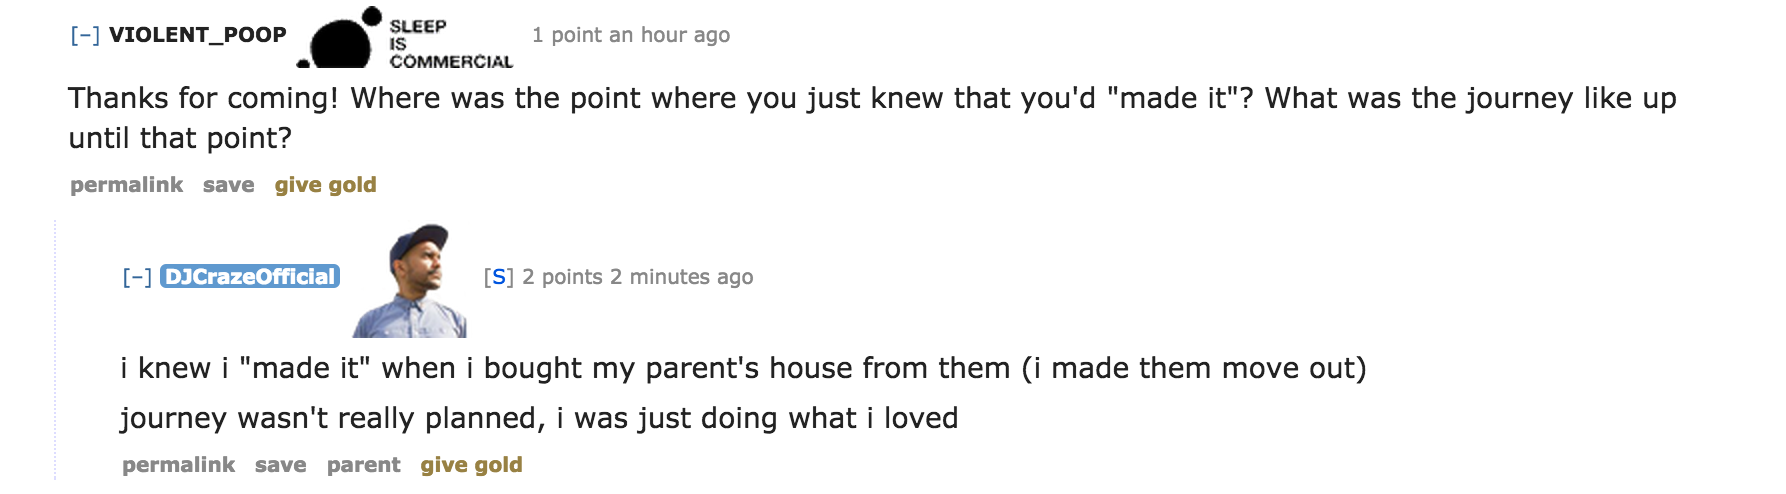Give gold to VIOLENT_POOP's comment
The height and width of the screenshot is (494, 1786).
(326, 185)
